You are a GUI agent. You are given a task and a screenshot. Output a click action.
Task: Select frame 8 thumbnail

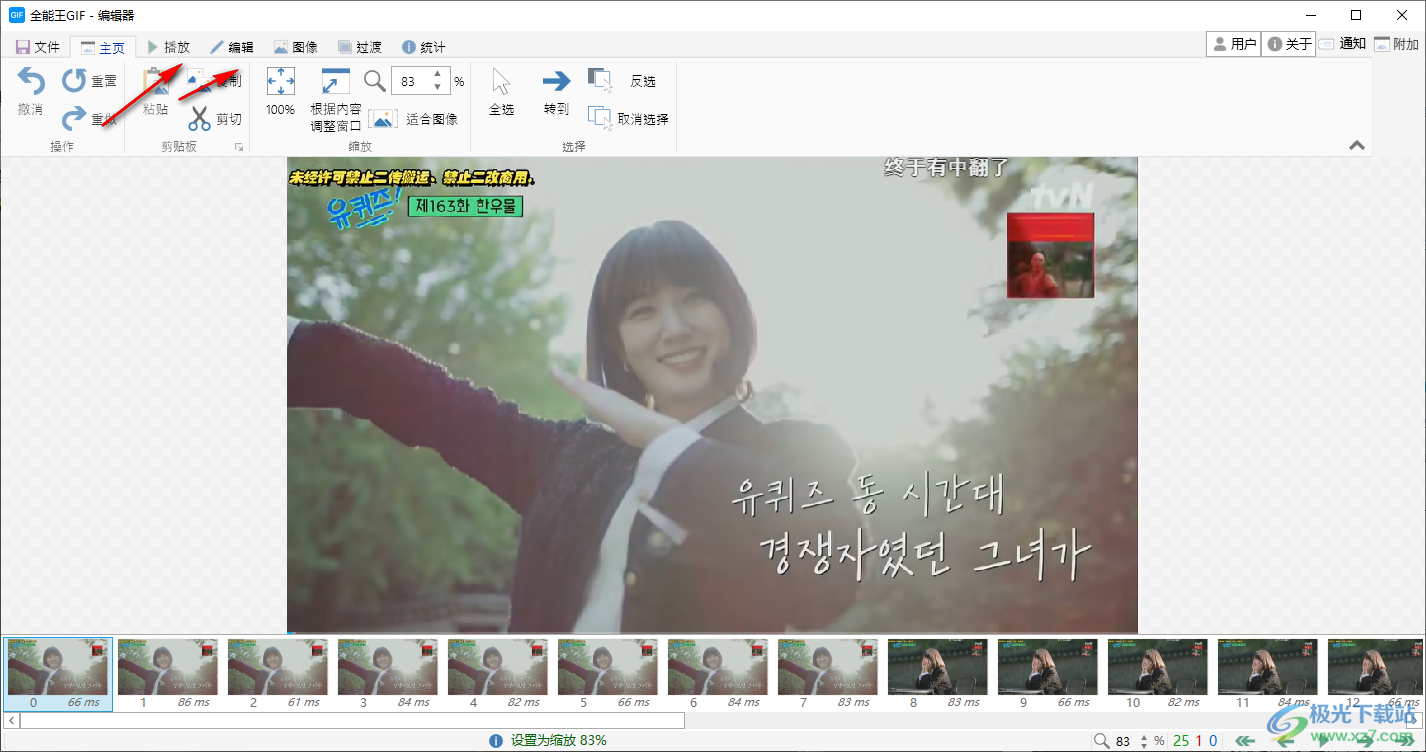point(937,674)
